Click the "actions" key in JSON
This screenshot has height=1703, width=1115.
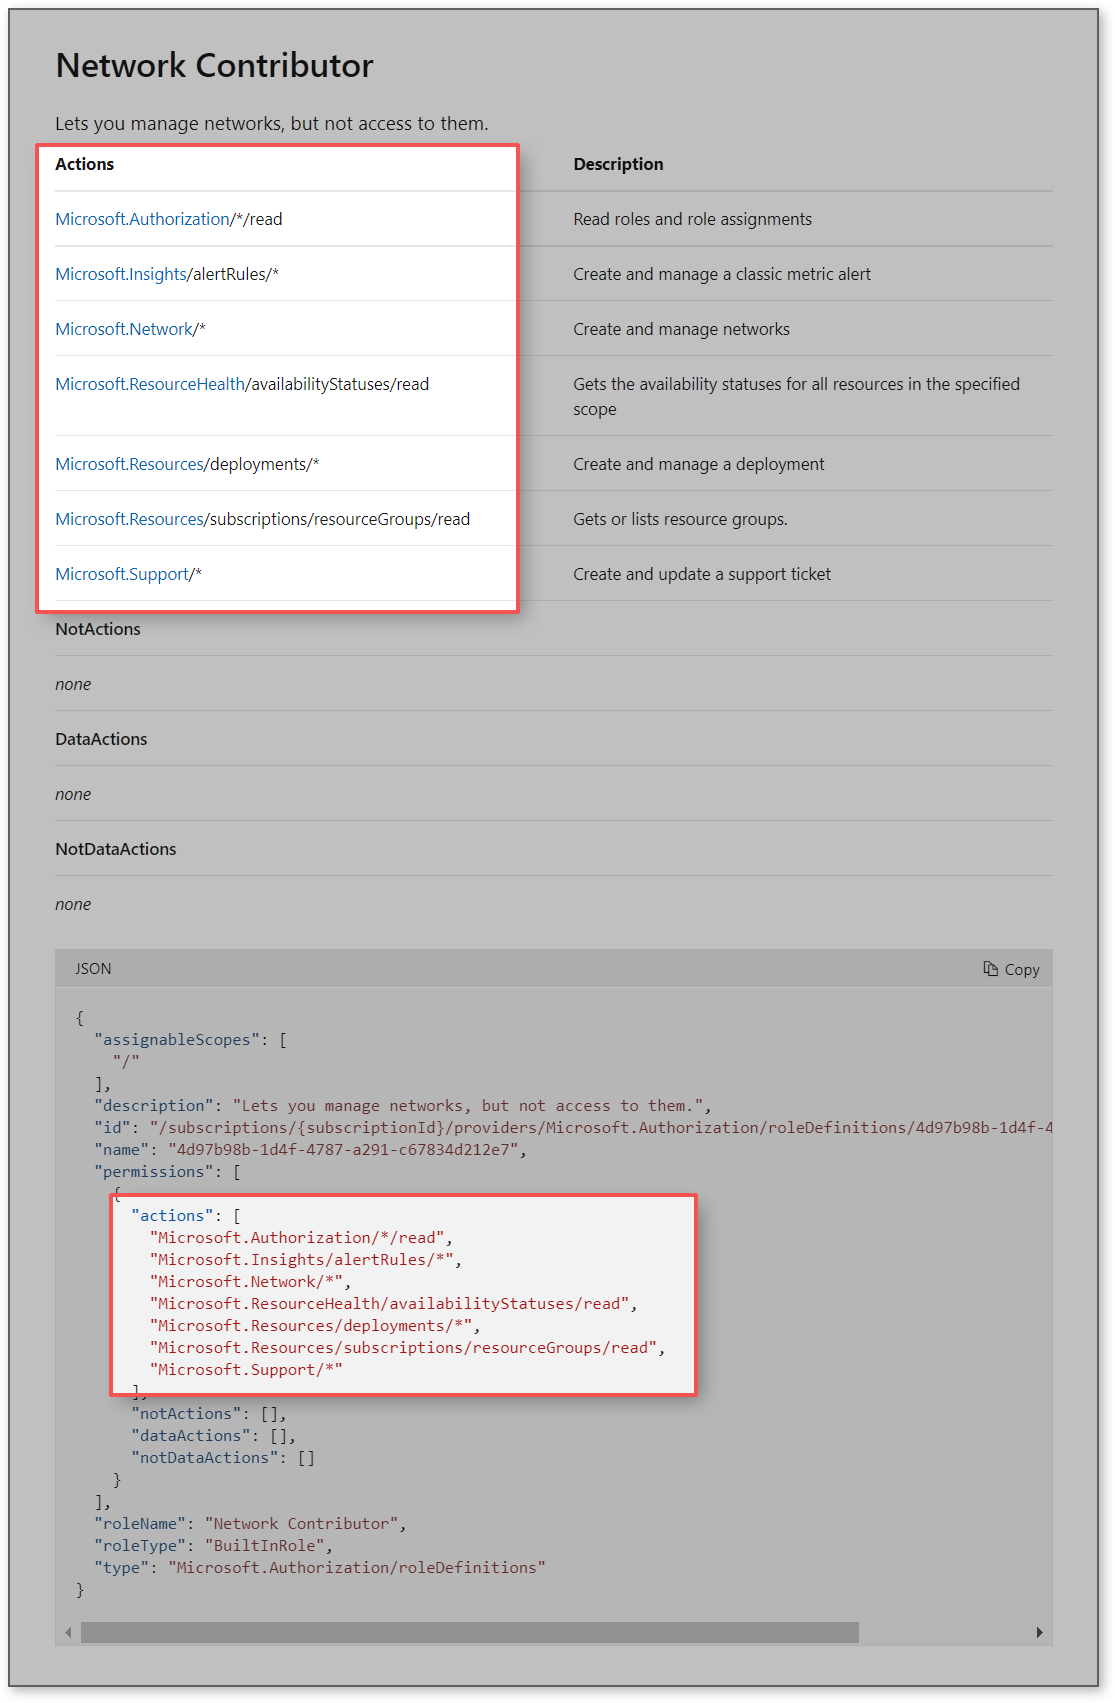coord(172,1216)
